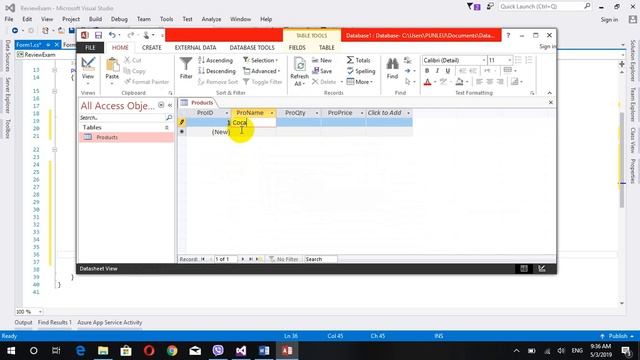Screen dimensions: 640x360
Task: Switch to the FIELDS tab
Action: 297,48
